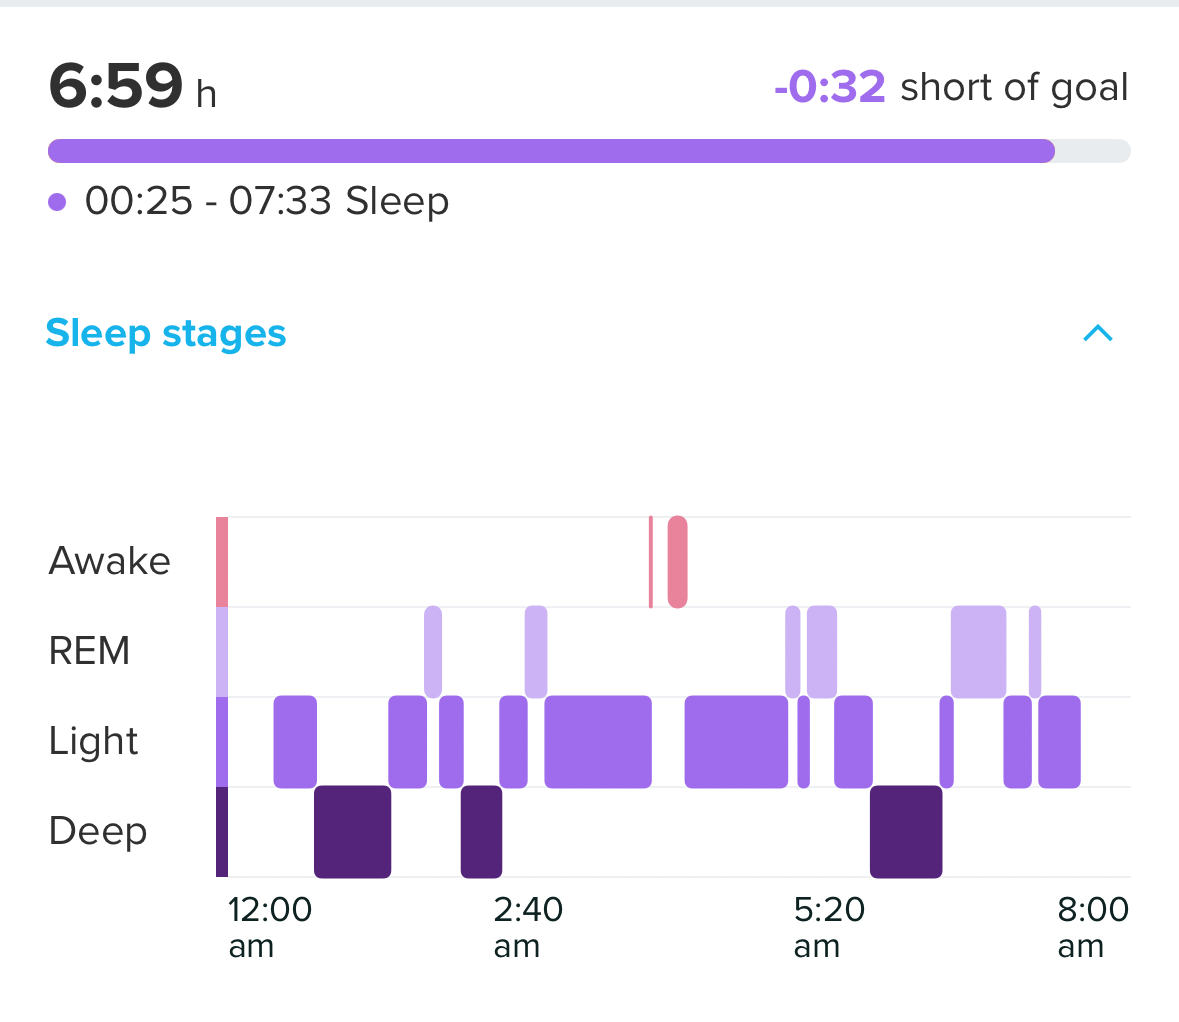
Task: Tap the 6:59 h sleep duration
Action: tap(132, 86)
